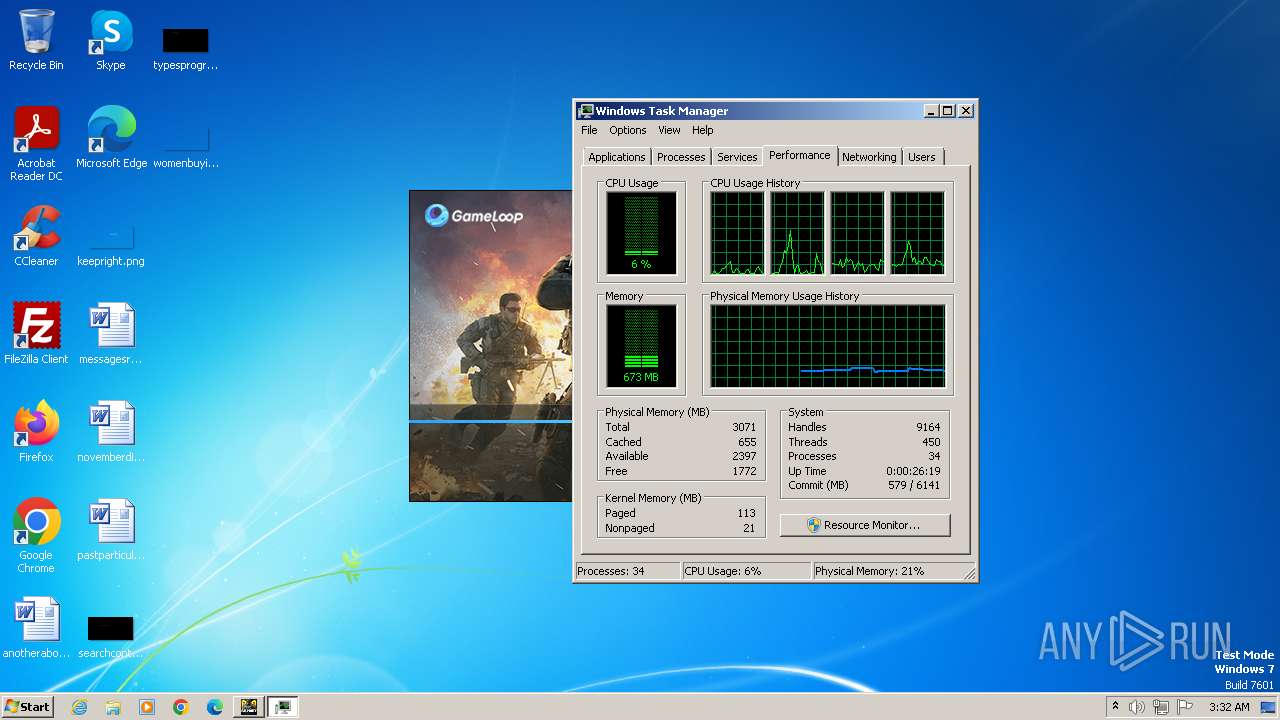Image resolution: width=1280 pixels, height=720 pixels.
Task: Launch Firefox from the desktop
Action: click(x=37, y=432)
